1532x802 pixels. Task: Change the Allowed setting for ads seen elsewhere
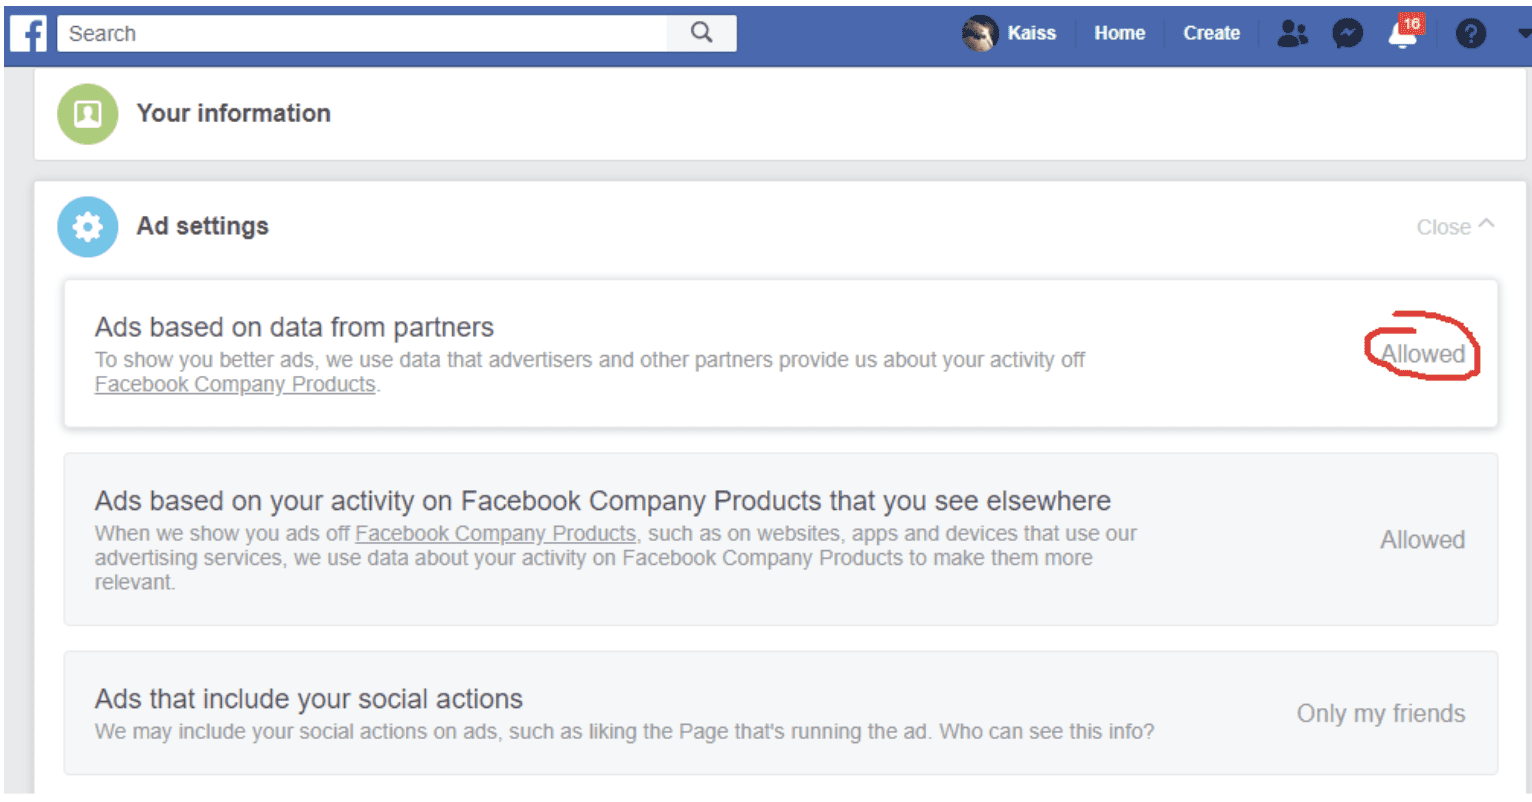click(1422, 540)
